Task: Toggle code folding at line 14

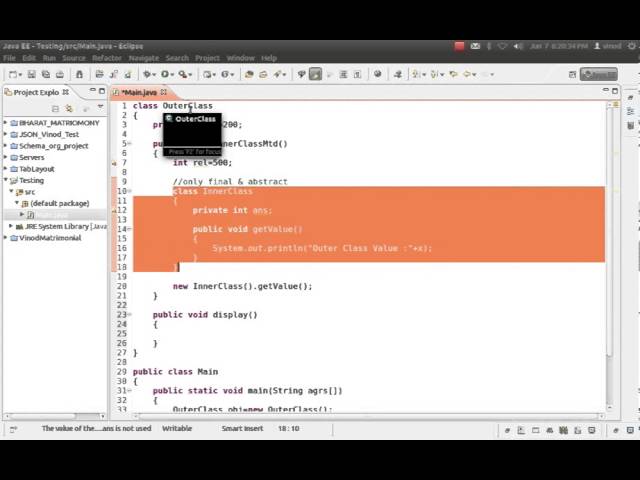Action: [x=129, y=229]
